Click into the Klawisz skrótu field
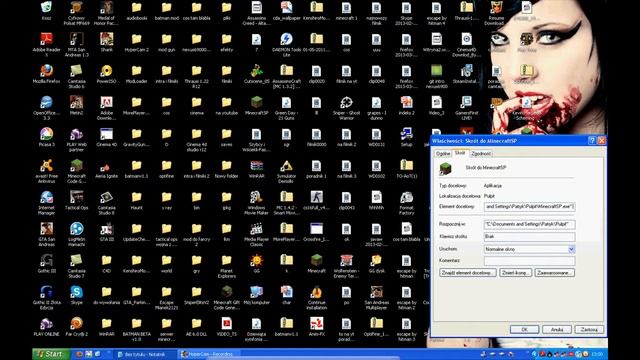This screenshot has height=360, width=640. tap(529, 236)
